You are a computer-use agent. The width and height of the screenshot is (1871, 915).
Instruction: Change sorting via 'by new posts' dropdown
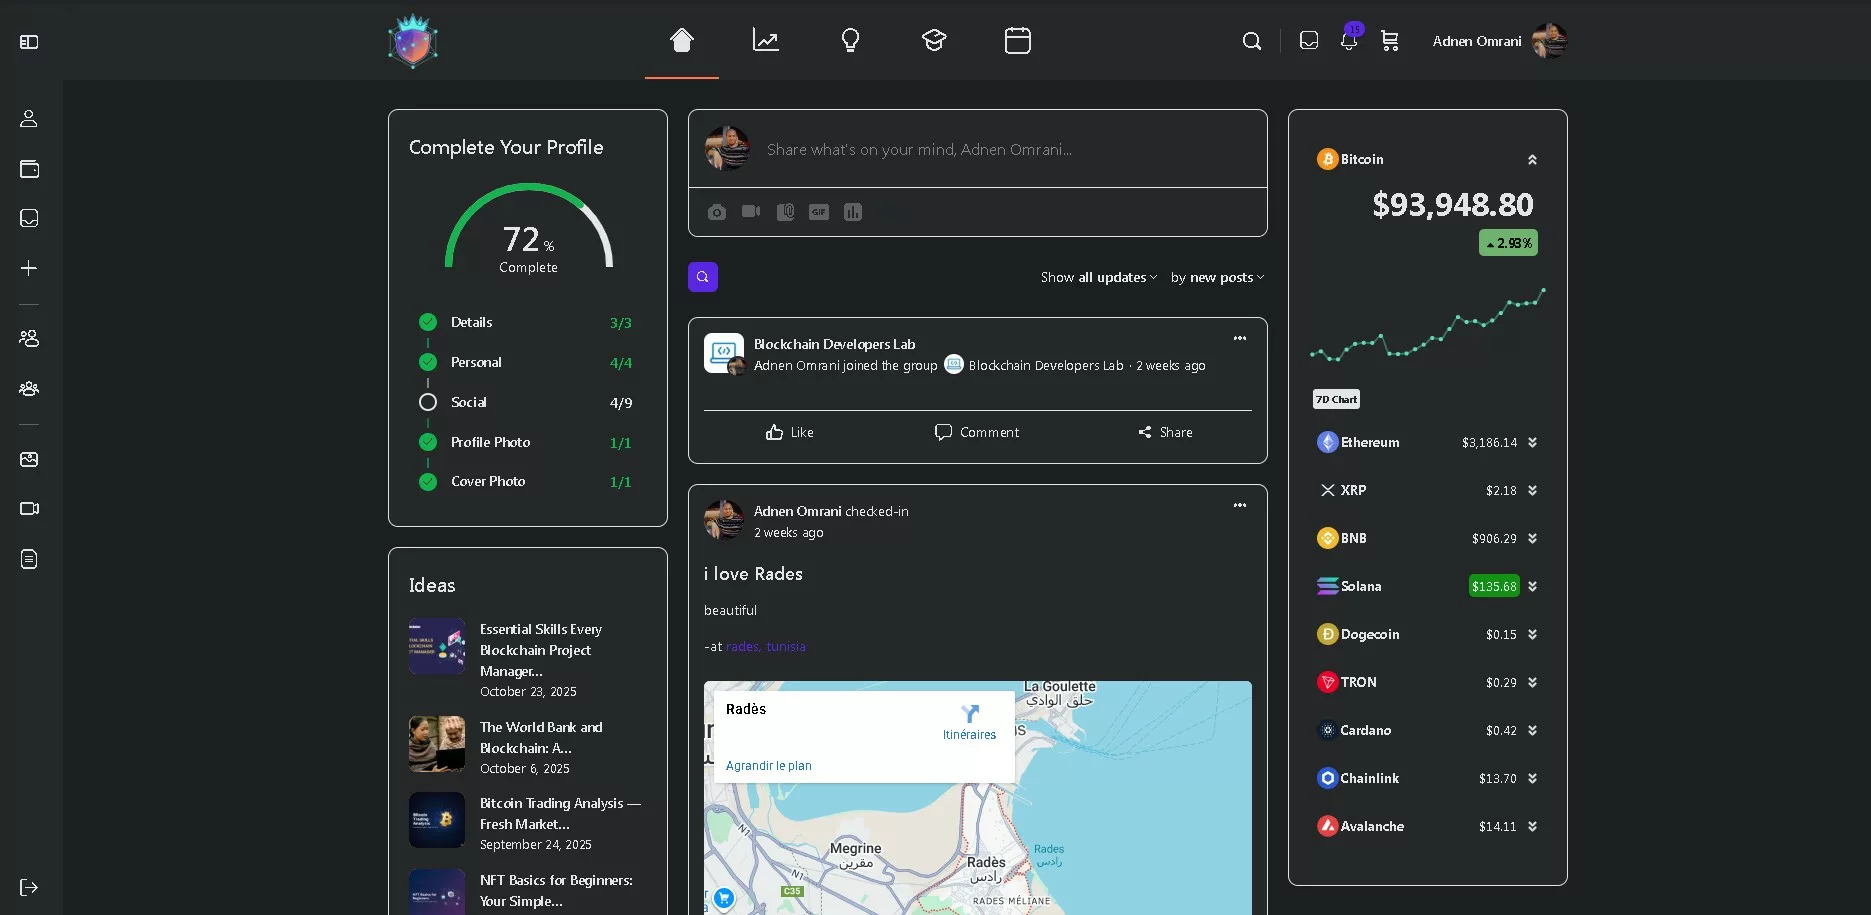pos(1216,277)
